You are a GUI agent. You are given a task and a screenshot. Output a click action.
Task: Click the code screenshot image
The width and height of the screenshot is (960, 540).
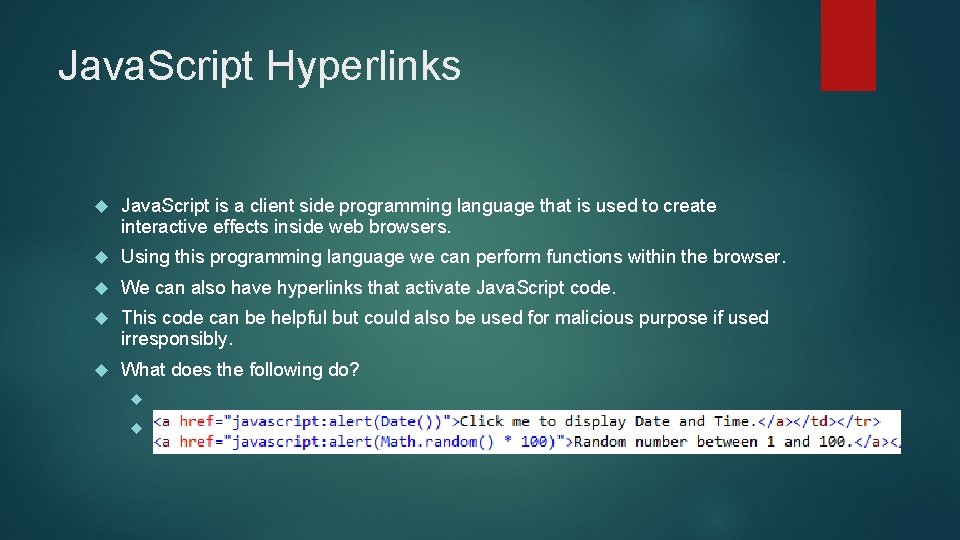[527, 432]
